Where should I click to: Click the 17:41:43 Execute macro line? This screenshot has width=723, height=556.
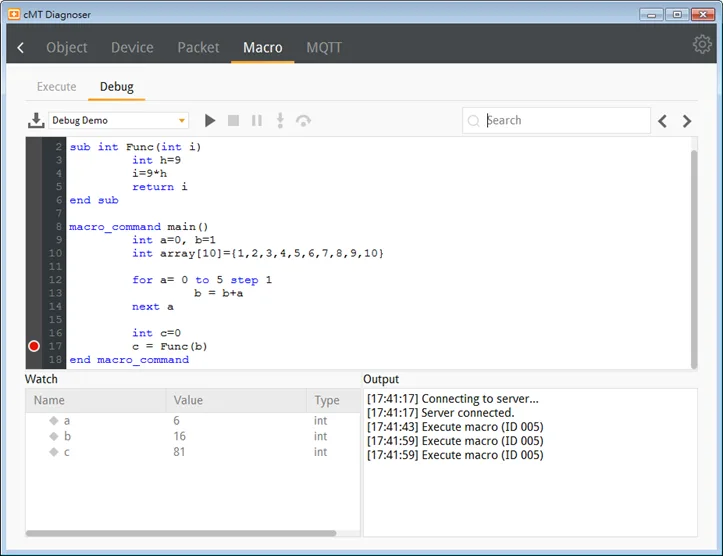(x=455, y=427)
